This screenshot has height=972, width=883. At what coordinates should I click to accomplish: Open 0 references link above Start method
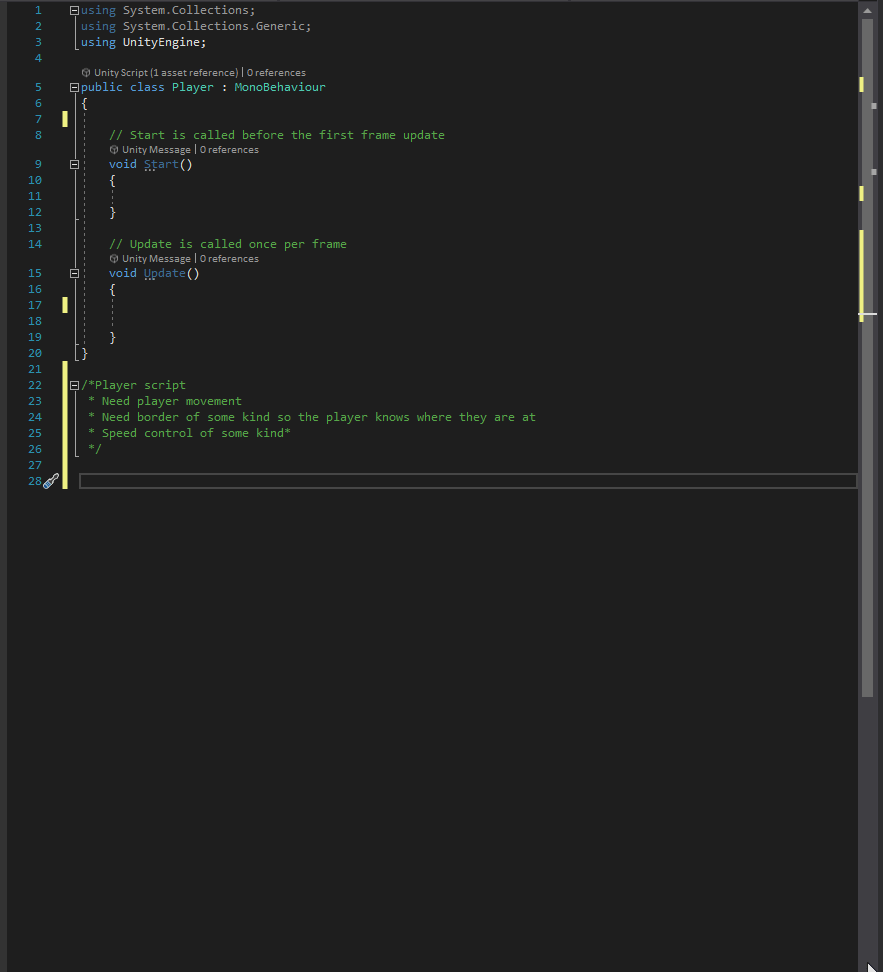[x=229, y=149]
